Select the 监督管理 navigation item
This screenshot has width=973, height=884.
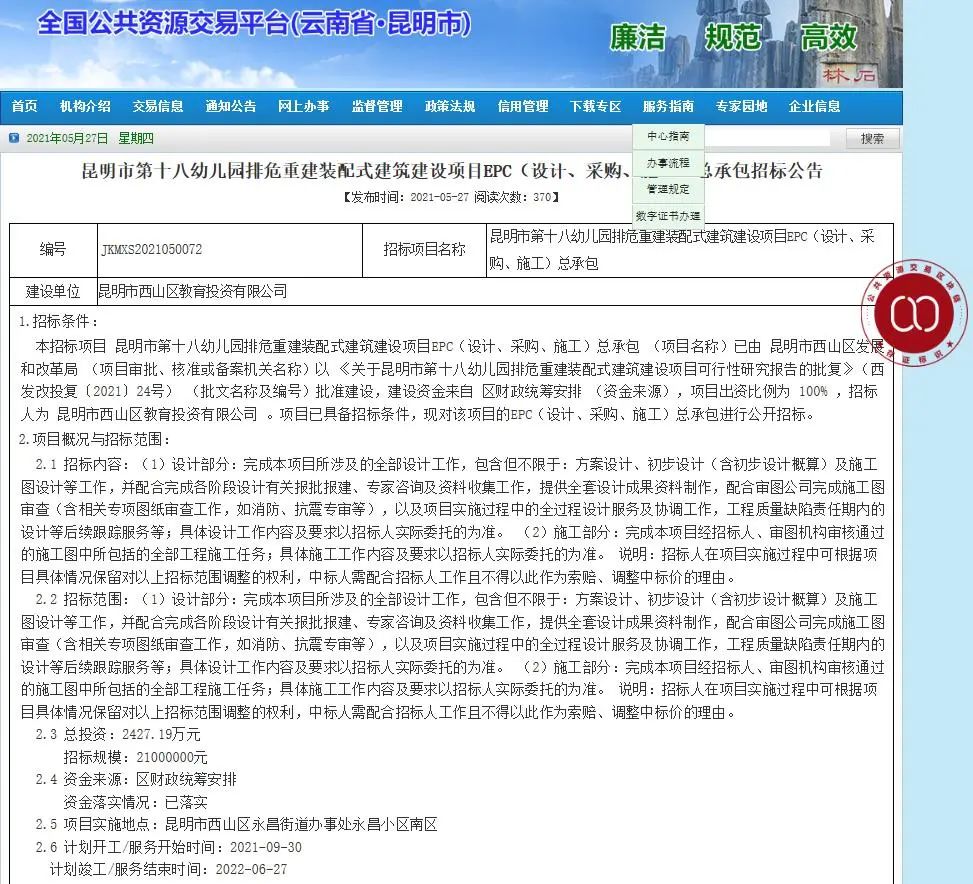pyautogui.click(x=376, y=107)
